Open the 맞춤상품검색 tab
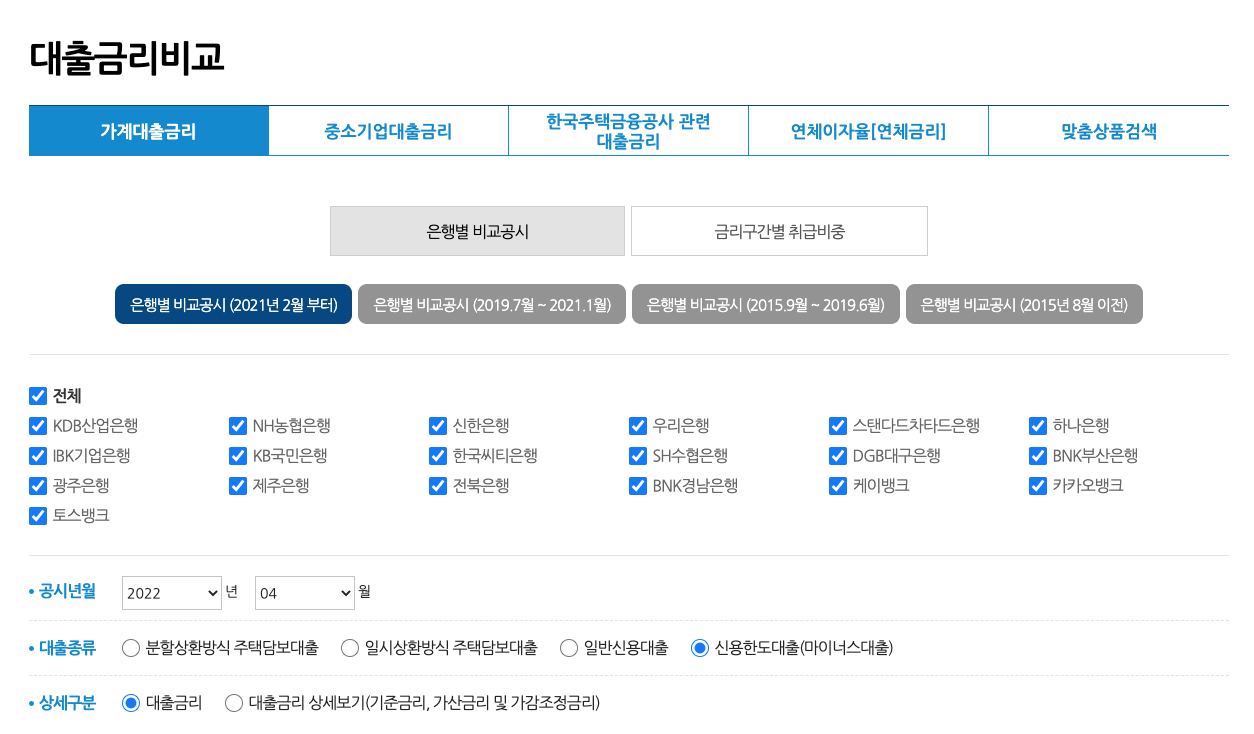1254x734 pixels. point(1108,131)
